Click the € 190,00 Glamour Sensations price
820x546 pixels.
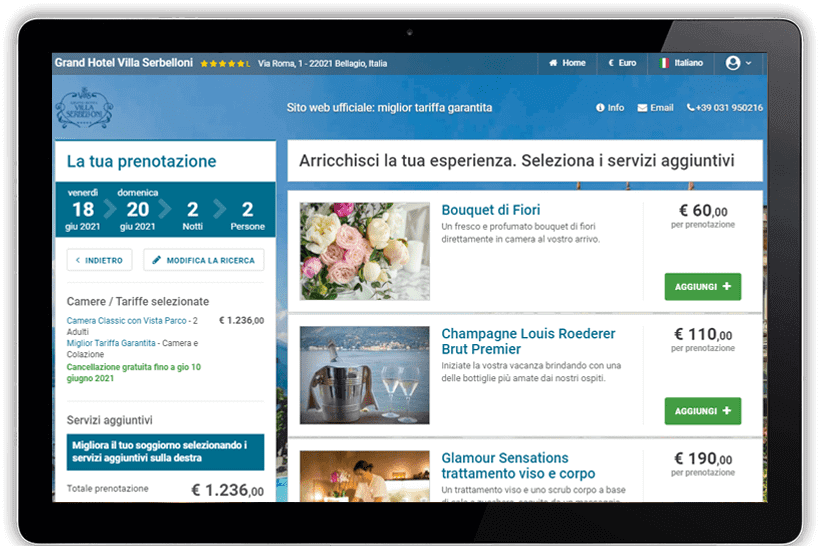point(703,459)
